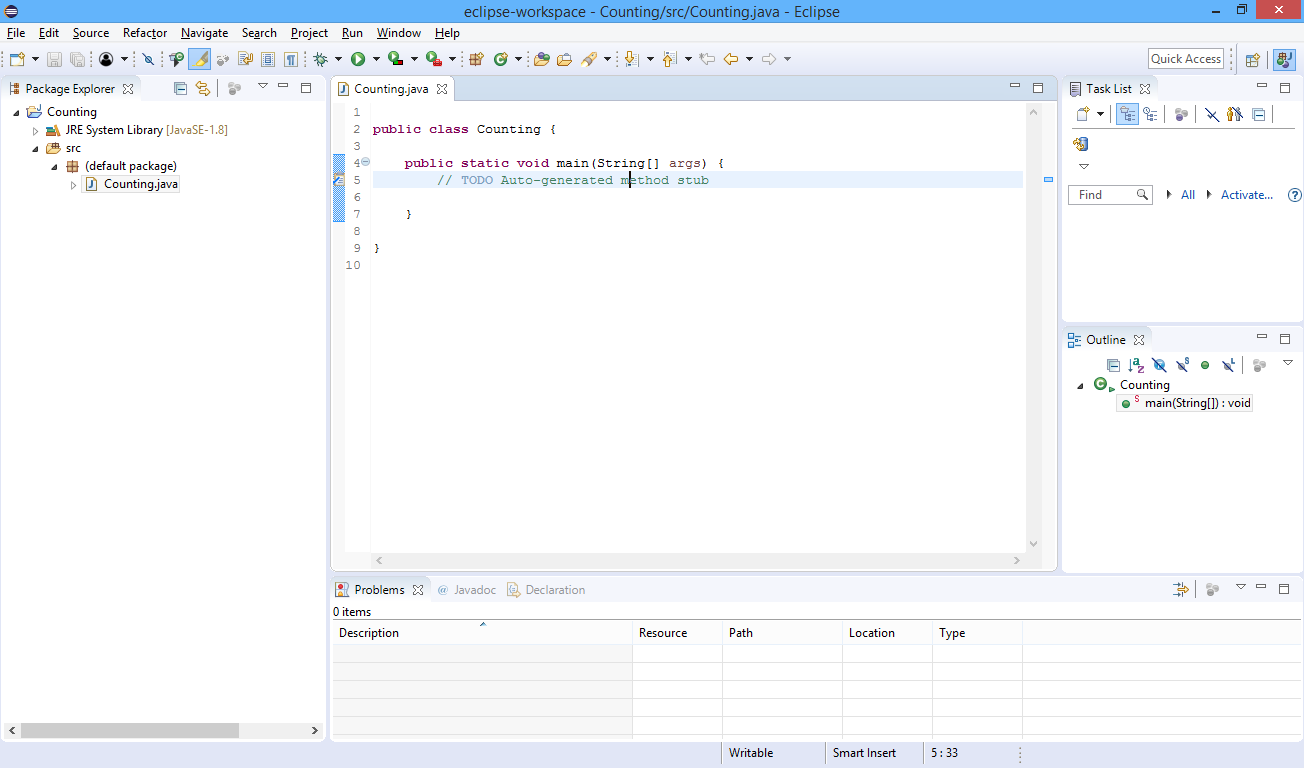Image resolution: width=1304 pixels, height=768 pixels.
Task: Open the Refactor menu
Action: coord(145,33)
